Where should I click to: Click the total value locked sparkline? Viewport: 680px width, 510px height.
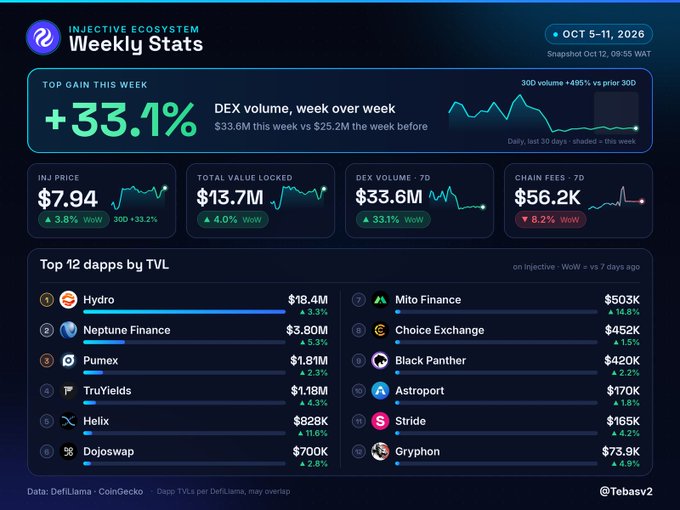pyautogui.click(x=298, y=198)
